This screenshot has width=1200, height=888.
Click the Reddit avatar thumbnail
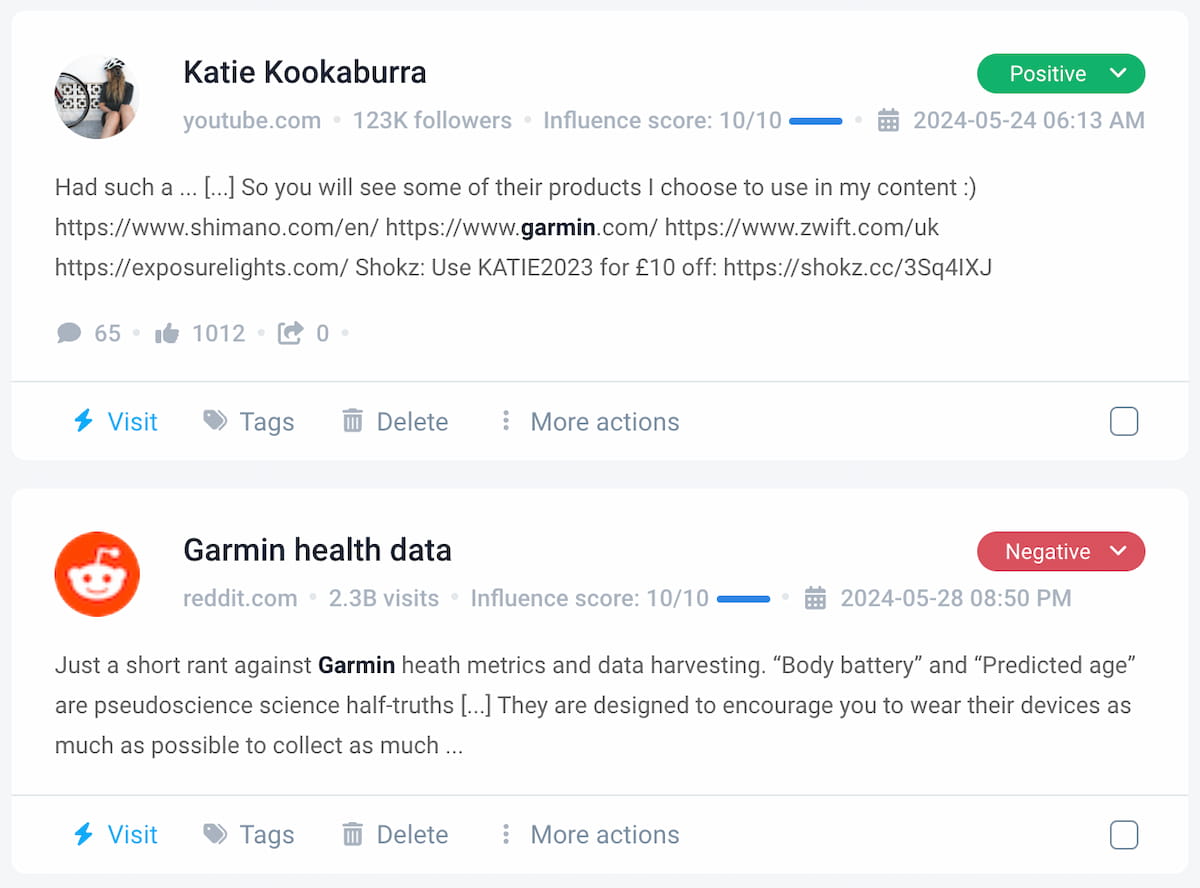[97, 574]
